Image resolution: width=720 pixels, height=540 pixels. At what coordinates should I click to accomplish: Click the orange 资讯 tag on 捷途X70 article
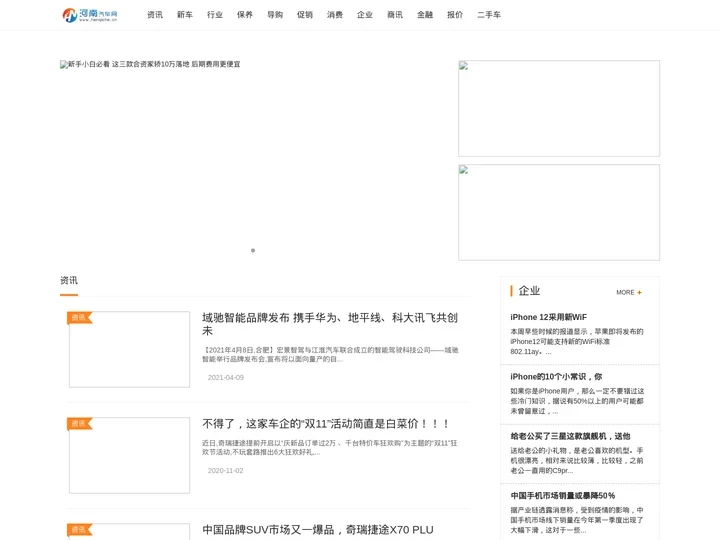click(79, 529)
